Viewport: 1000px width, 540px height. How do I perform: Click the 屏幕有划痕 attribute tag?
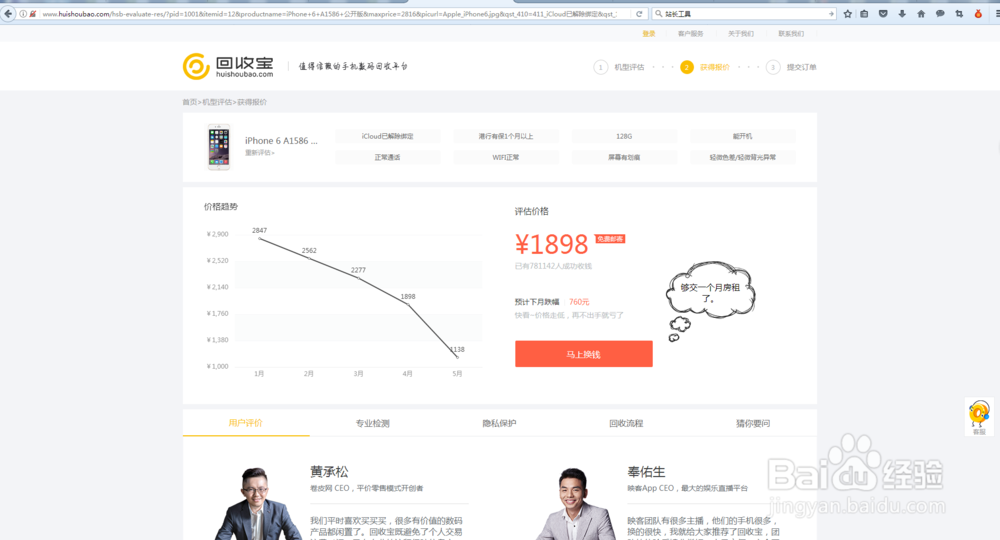(x=624, y=157)
